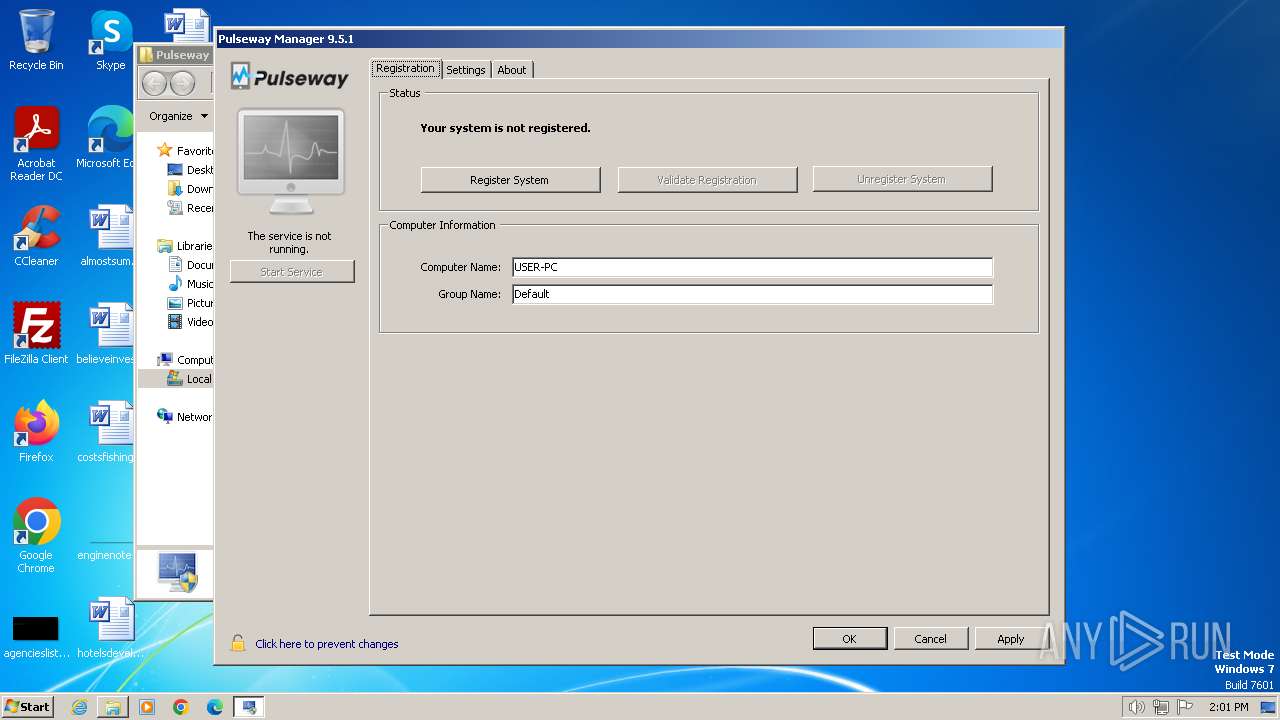
Task: Select Music library in Explorer pane
Action: pos(191,284)
